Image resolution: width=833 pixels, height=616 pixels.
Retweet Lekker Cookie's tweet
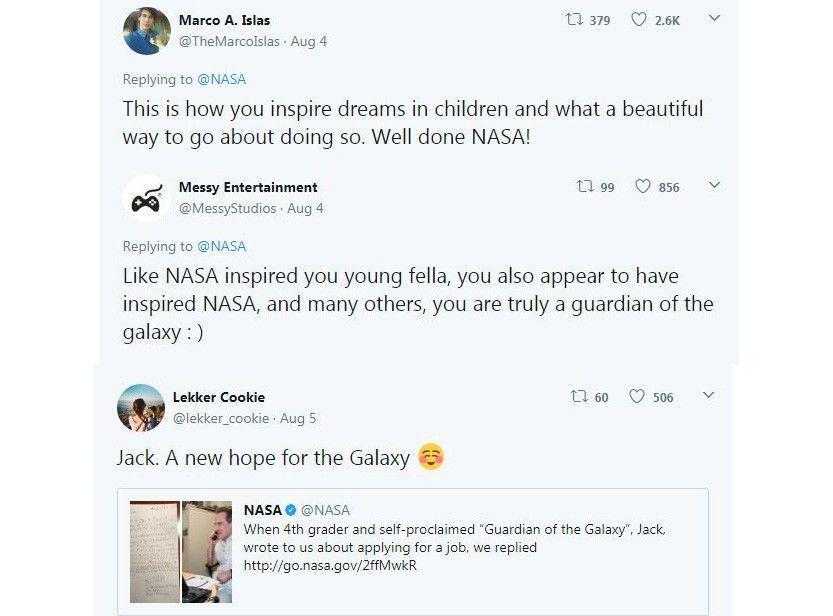pyautogui.click(x=579, y=397)
